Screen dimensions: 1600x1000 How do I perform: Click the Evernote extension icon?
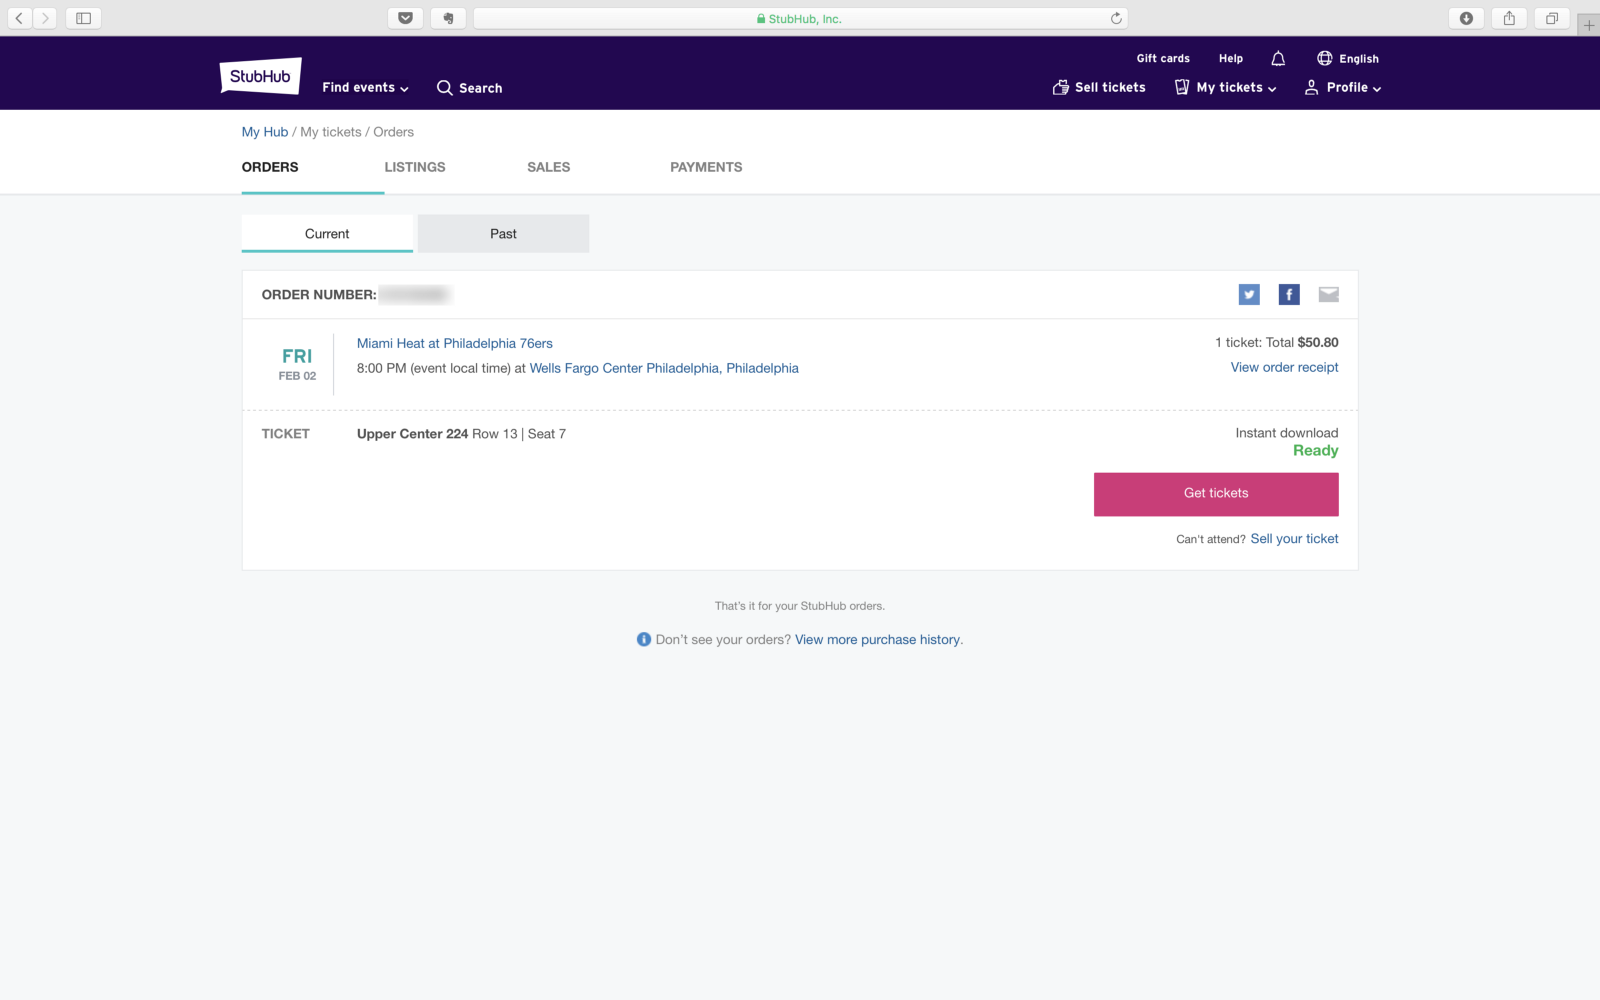(448, 18)
